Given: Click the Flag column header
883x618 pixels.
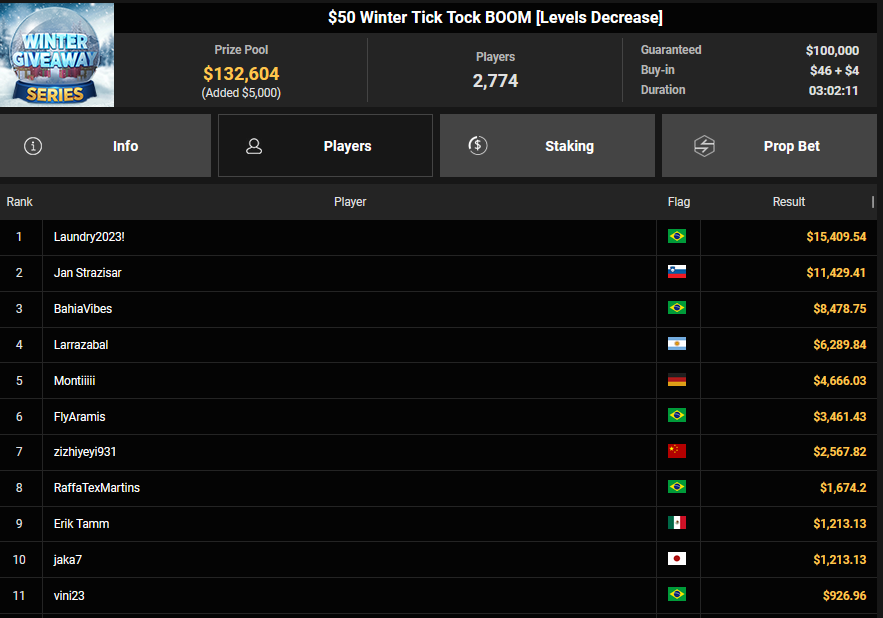Looking at the screenshot, I should 678,202.
